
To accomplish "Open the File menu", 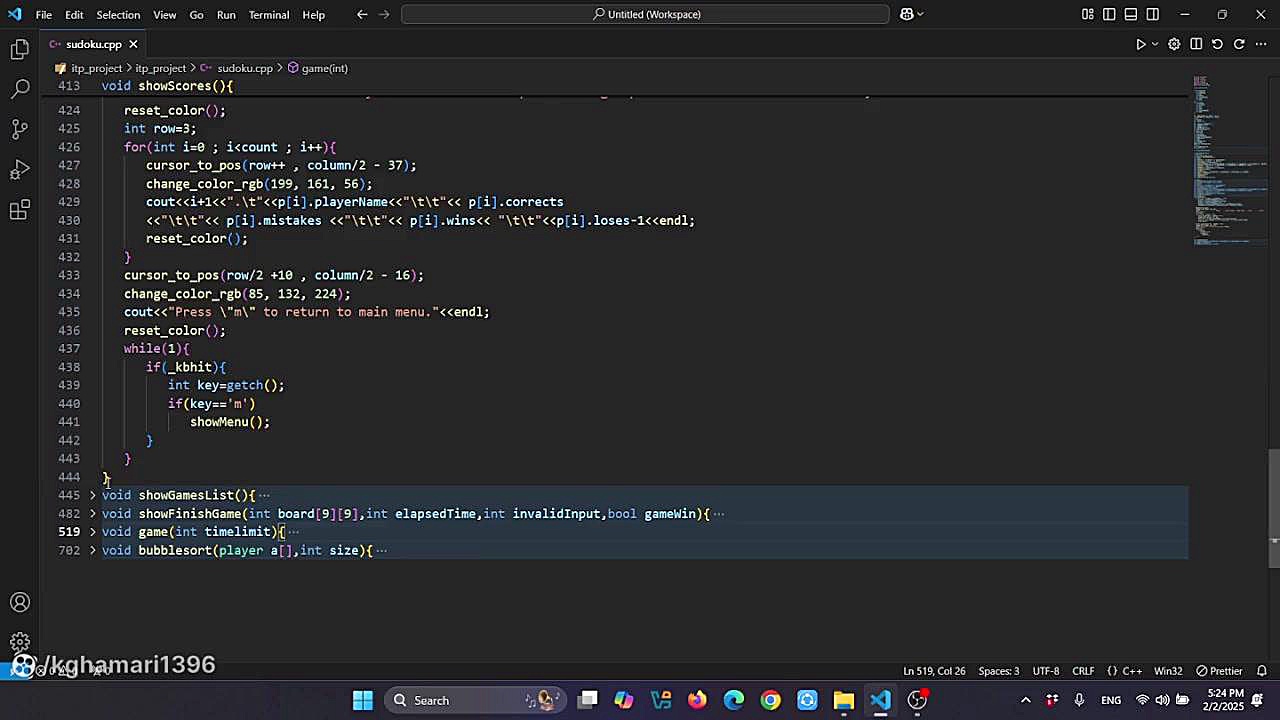I will [x=44, y=15].
